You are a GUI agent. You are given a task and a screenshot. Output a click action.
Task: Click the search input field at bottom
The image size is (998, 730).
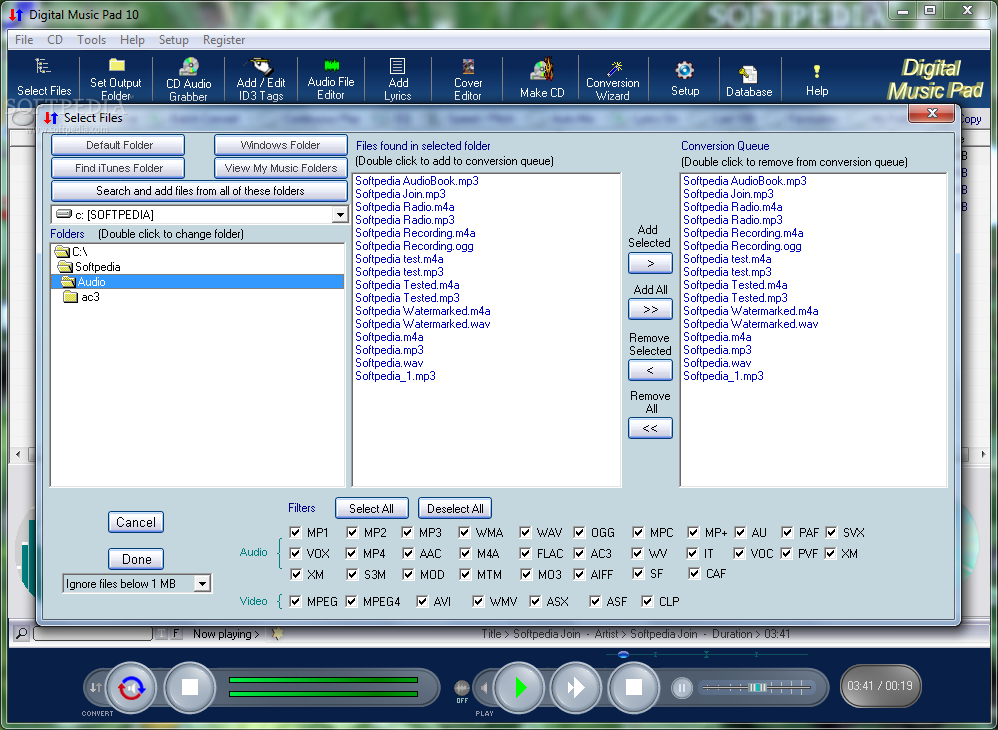[93, 633]
